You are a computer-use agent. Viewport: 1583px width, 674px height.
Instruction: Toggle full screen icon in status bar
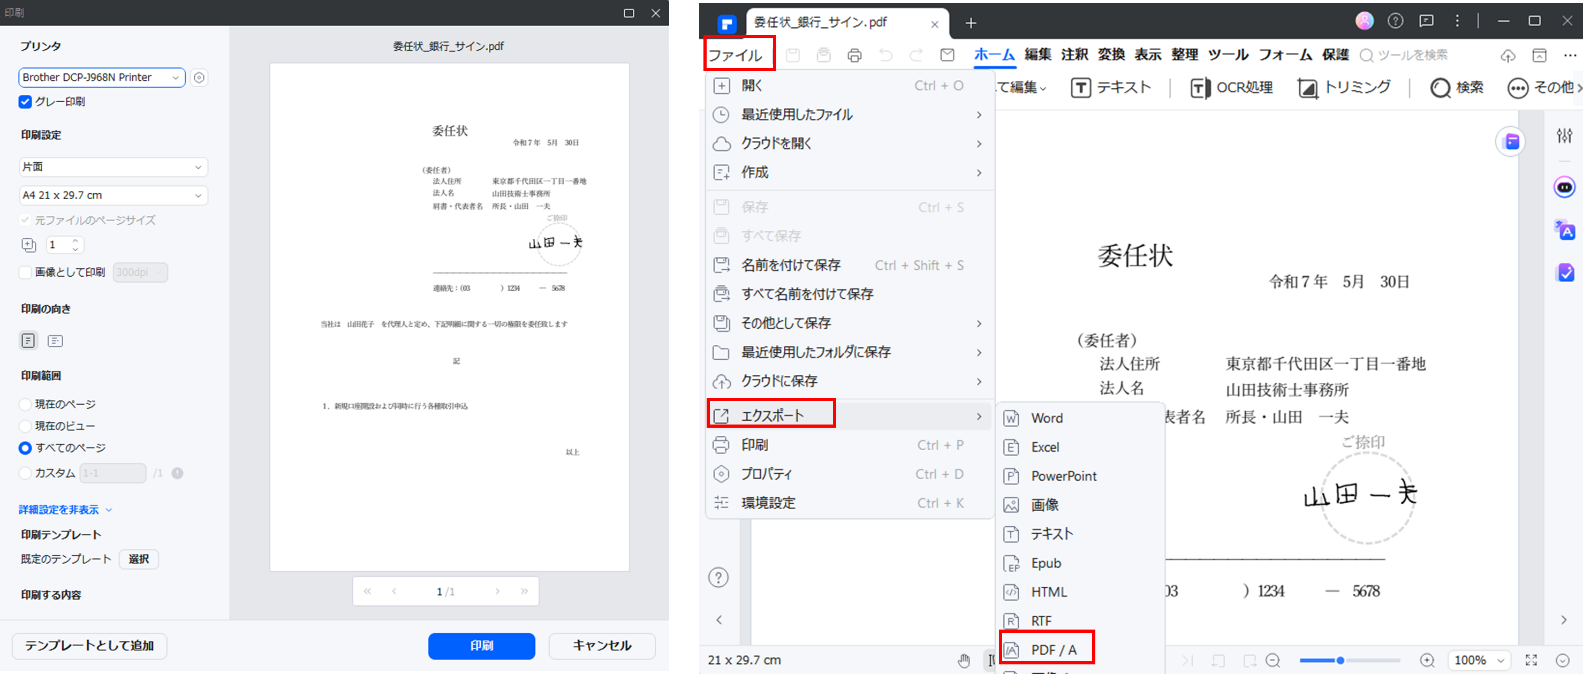pyautogui.click(x=1531, y=660)
